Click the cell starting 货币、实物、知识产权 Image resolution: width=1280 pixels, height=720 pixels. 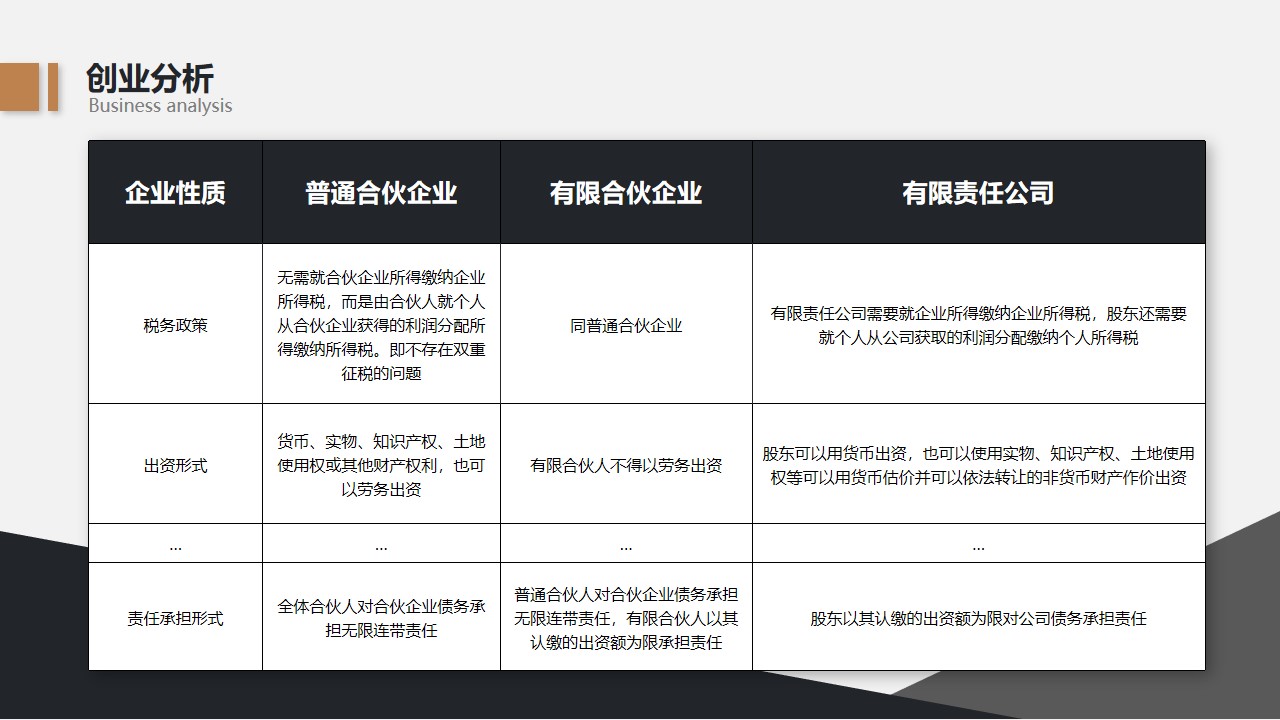381,465
